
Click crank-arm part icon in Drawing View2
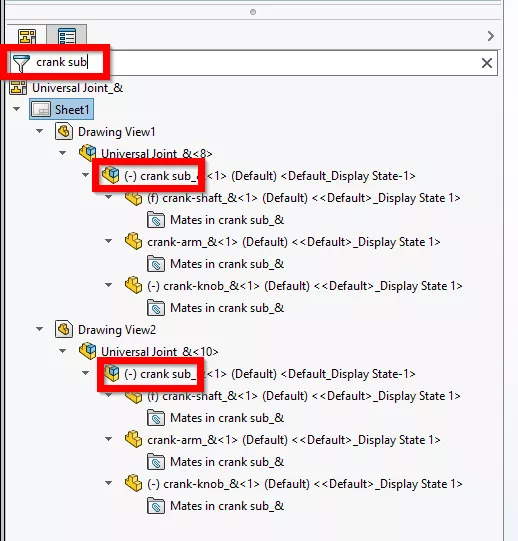click(x=134, y=439)
